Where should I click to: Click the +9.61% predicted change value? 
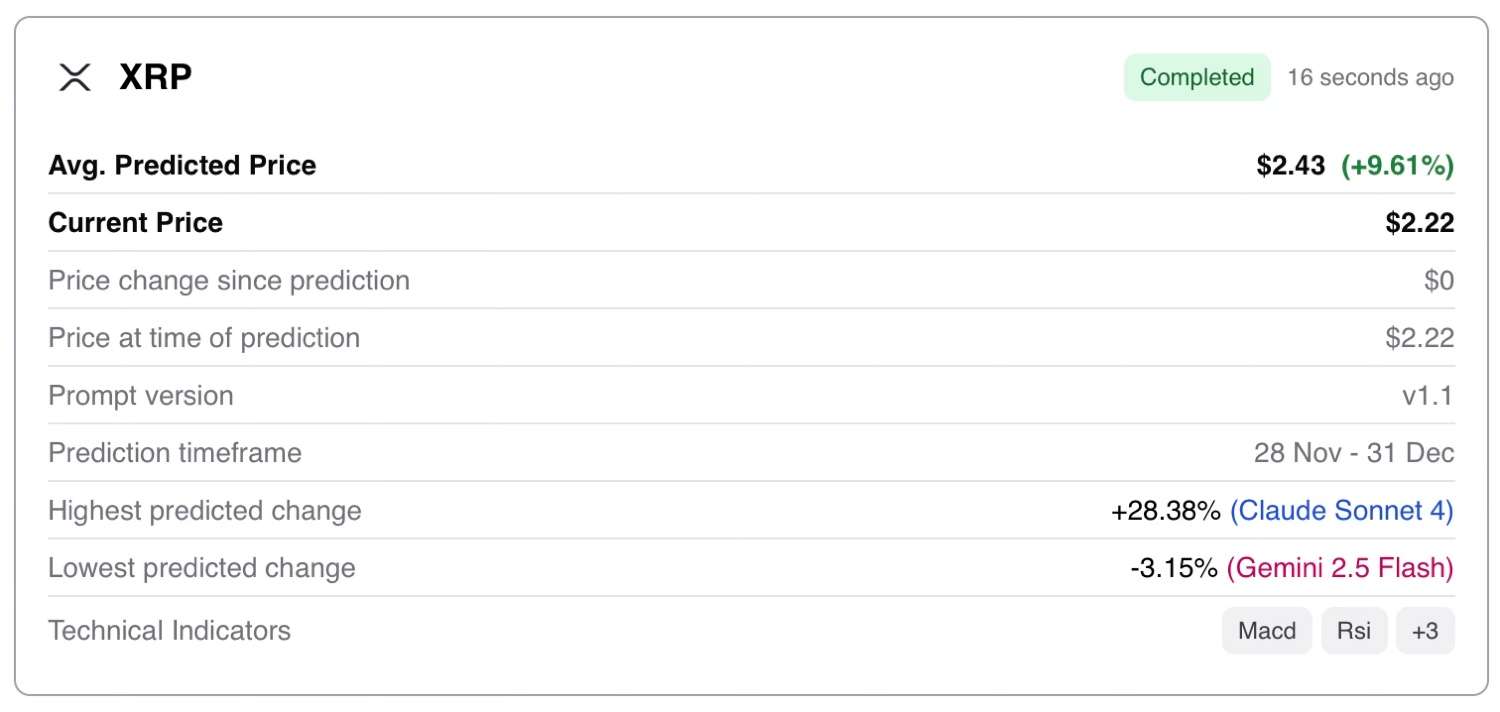tap(1397, 166)
